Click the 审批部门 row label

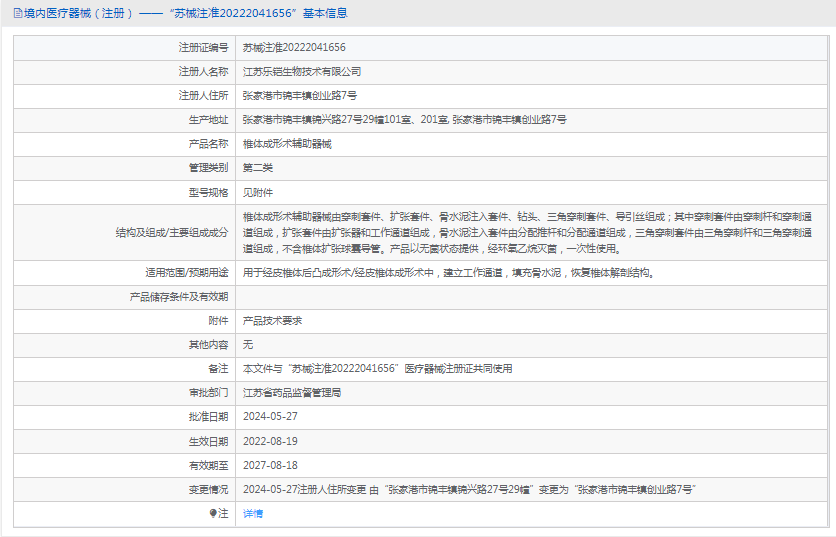tap(208, 392)
